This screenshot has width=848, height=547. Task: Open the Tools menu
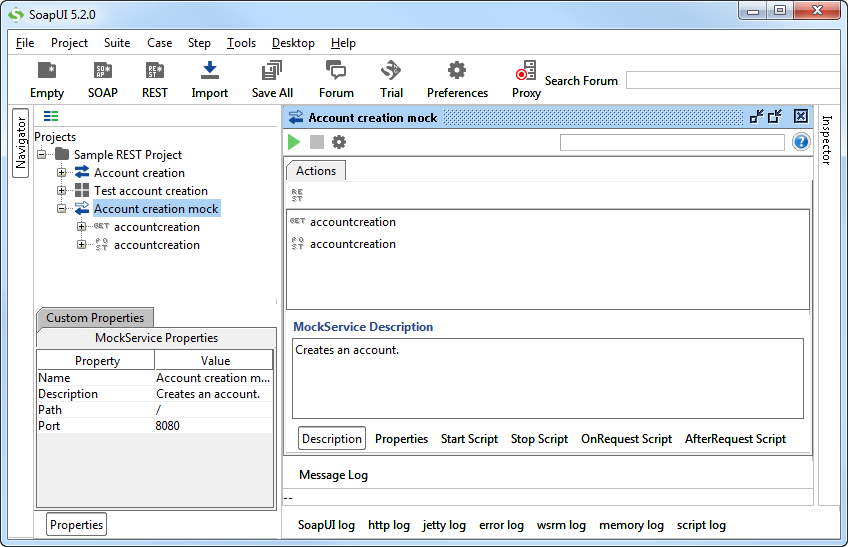click(241, 43)
